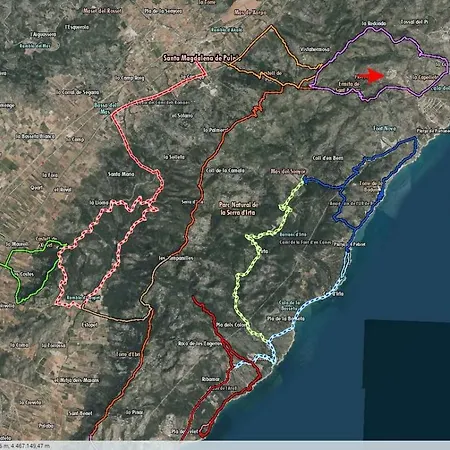Click the Coll de la Comba label

point(225,170)
